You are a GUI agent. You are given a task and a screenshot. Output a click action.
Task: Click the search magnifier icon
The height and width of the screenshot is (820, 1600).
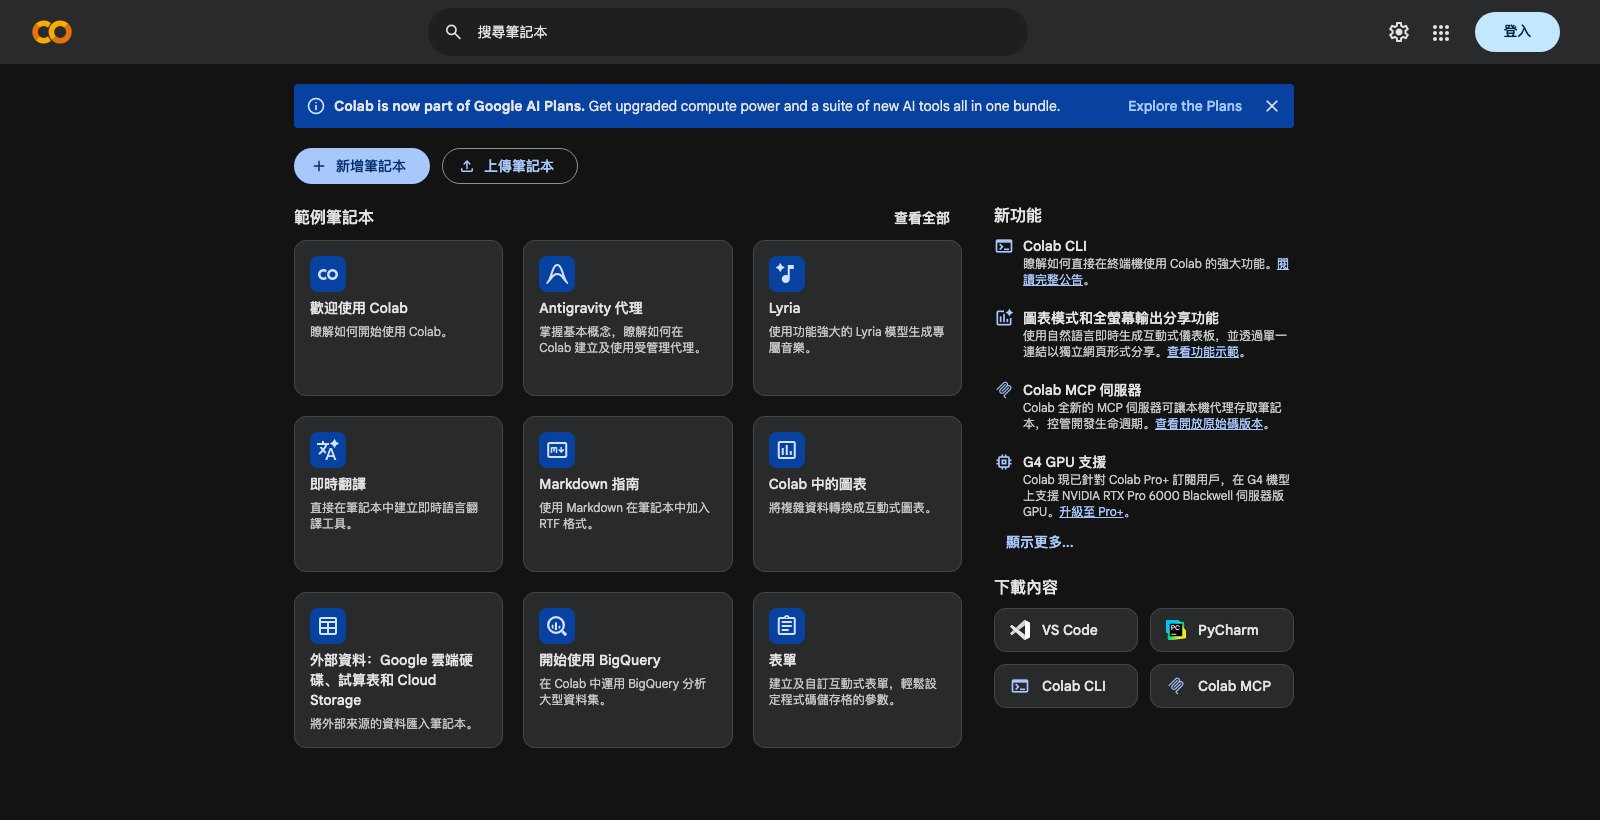(x=453, y=32)
